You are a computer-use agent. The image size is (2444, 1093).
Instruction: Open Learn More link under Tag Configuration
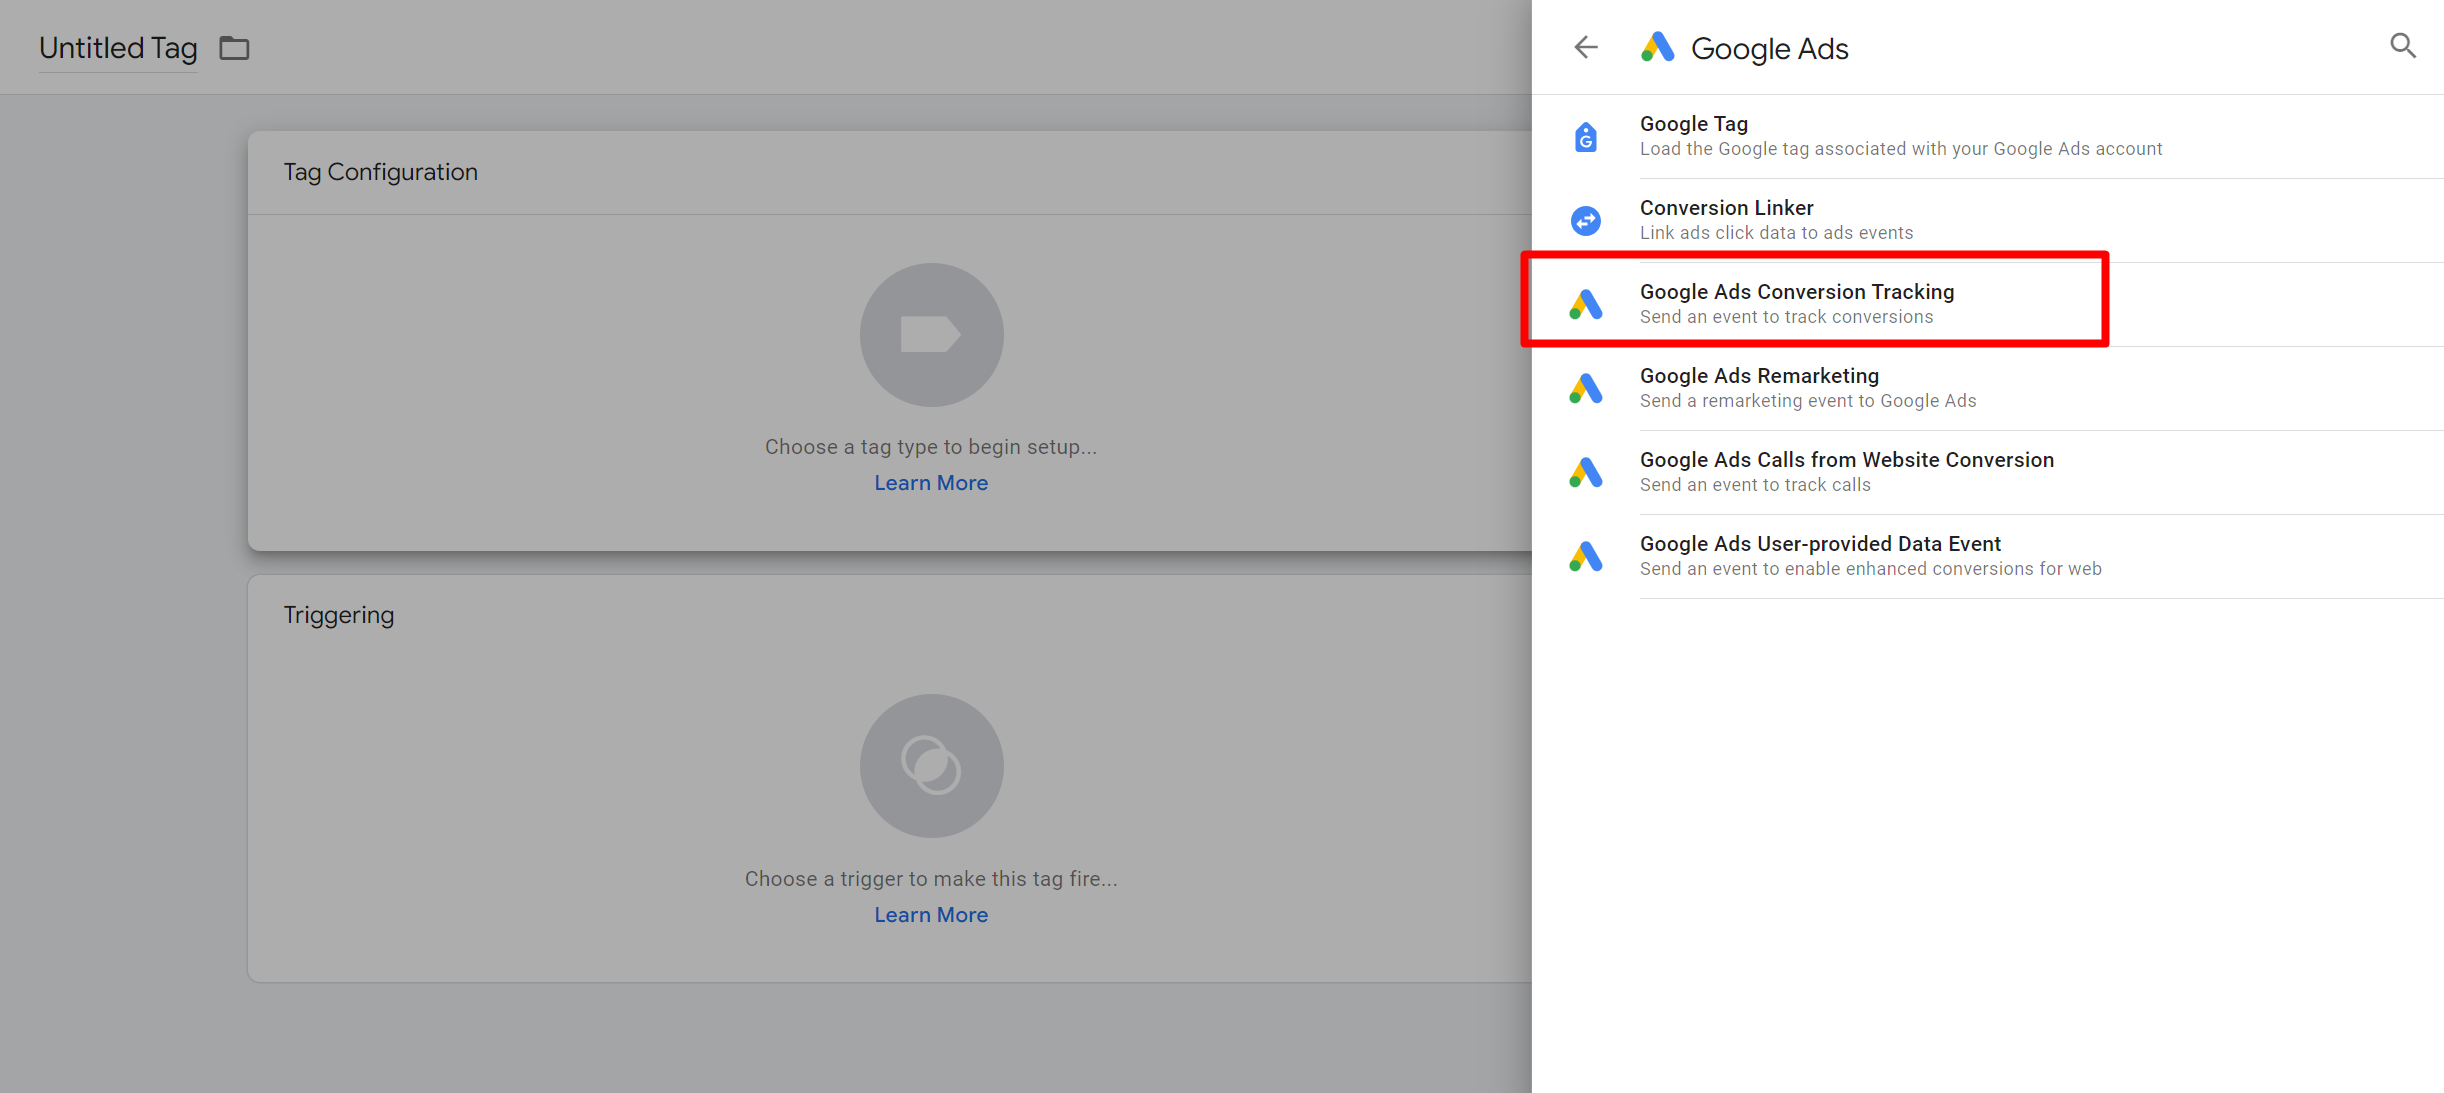point(931,483)
